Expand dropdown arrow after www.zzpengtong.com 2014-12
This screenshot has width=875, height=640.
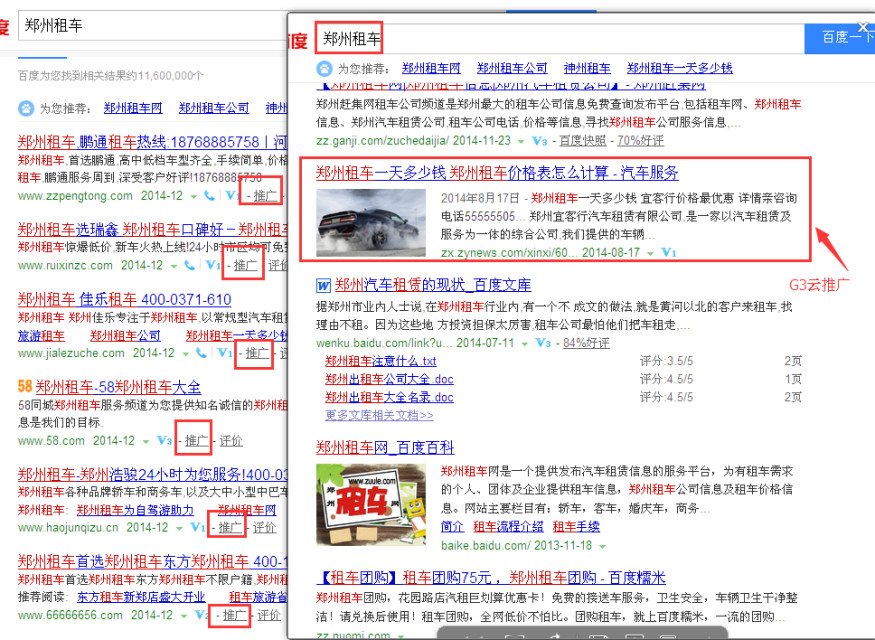194,197
